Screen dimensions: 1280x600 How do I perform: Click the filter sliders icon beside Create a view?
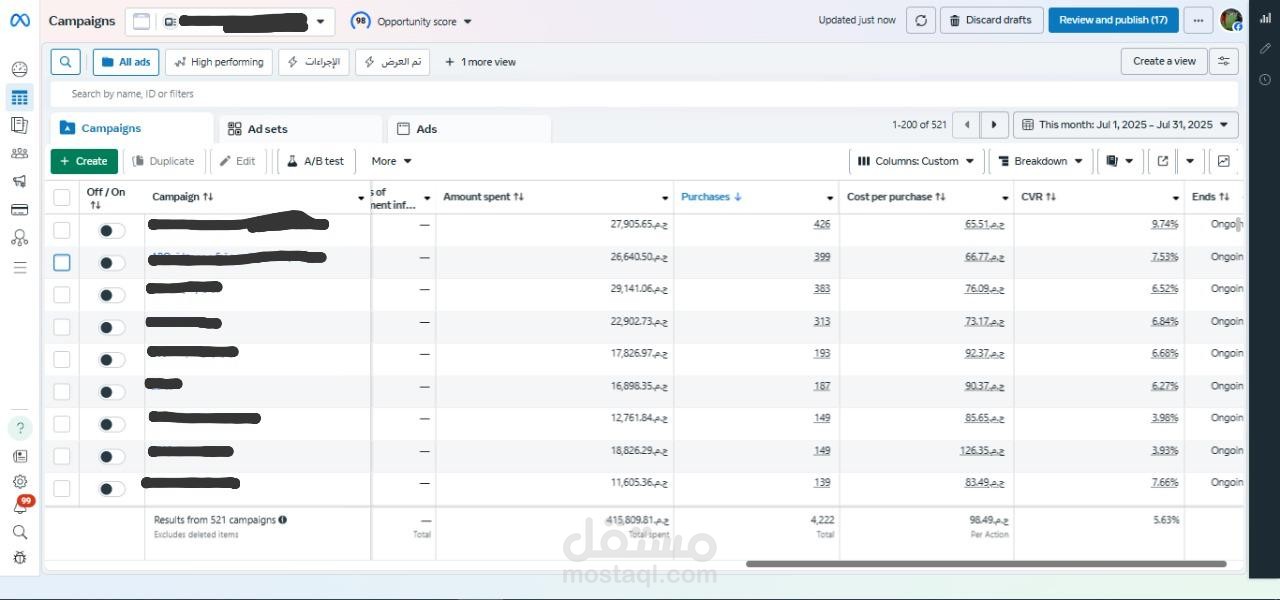[1224, 61]
